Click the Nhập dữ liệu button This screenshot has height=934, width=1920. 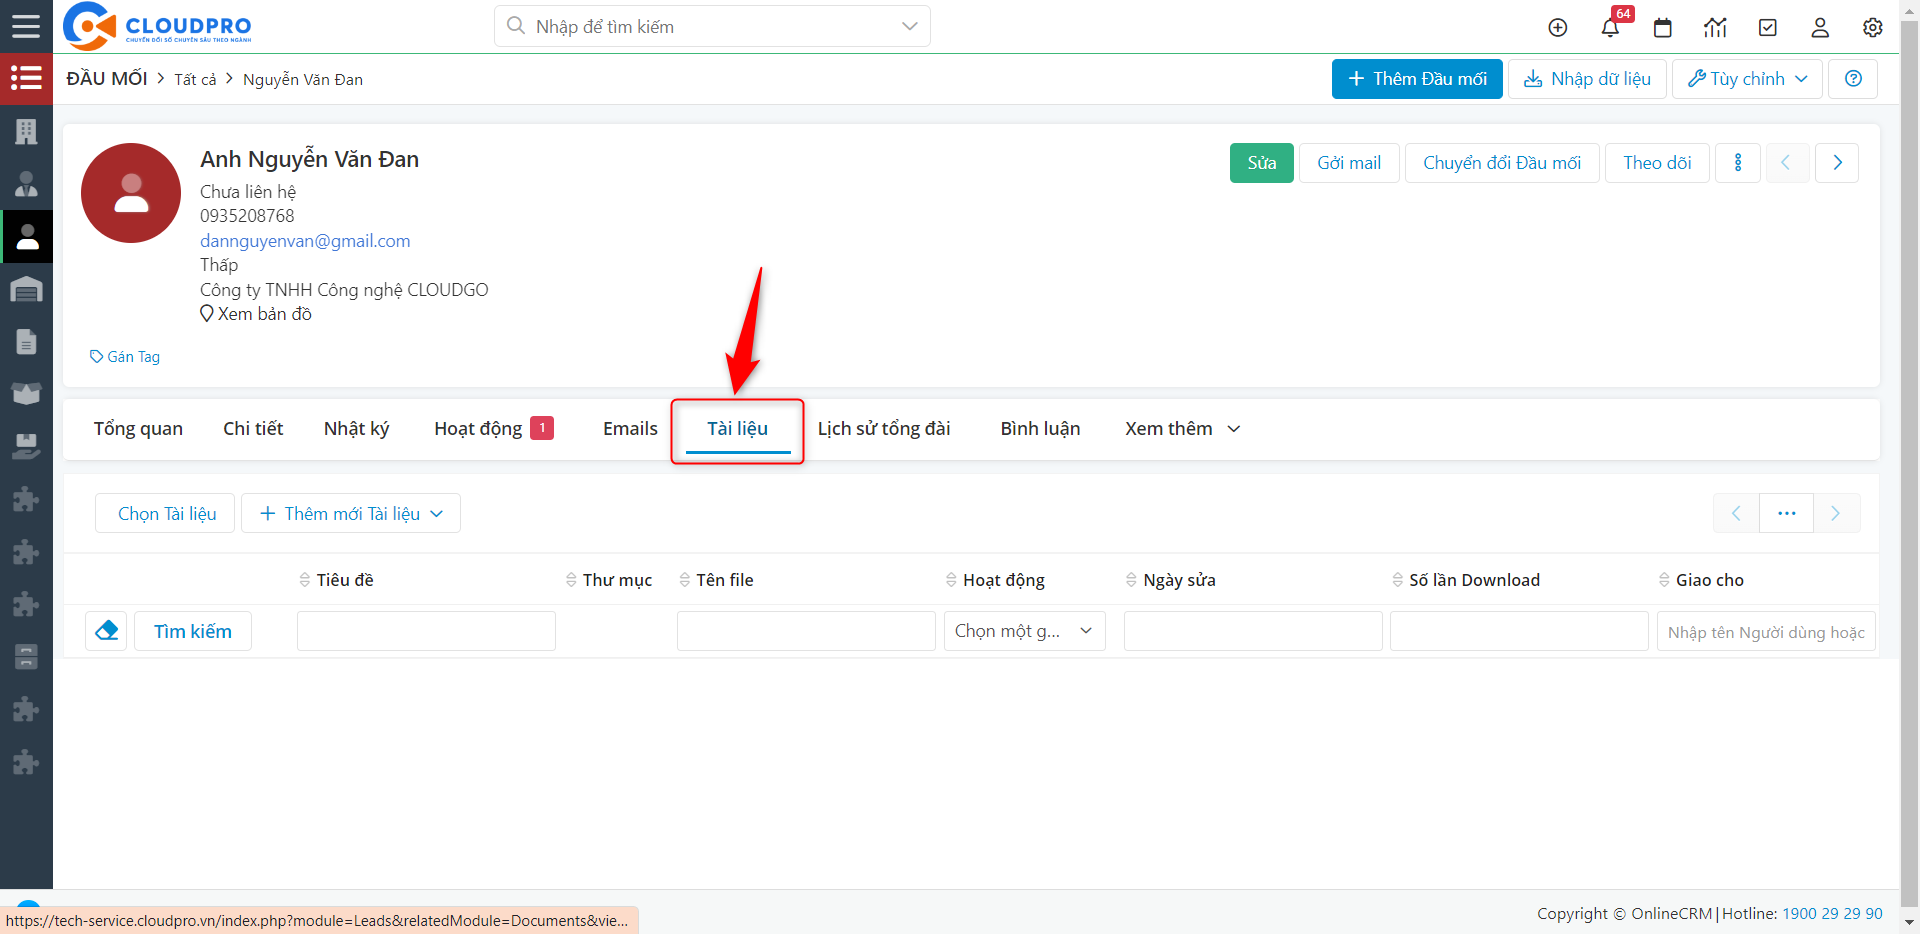click(1587, 79)
